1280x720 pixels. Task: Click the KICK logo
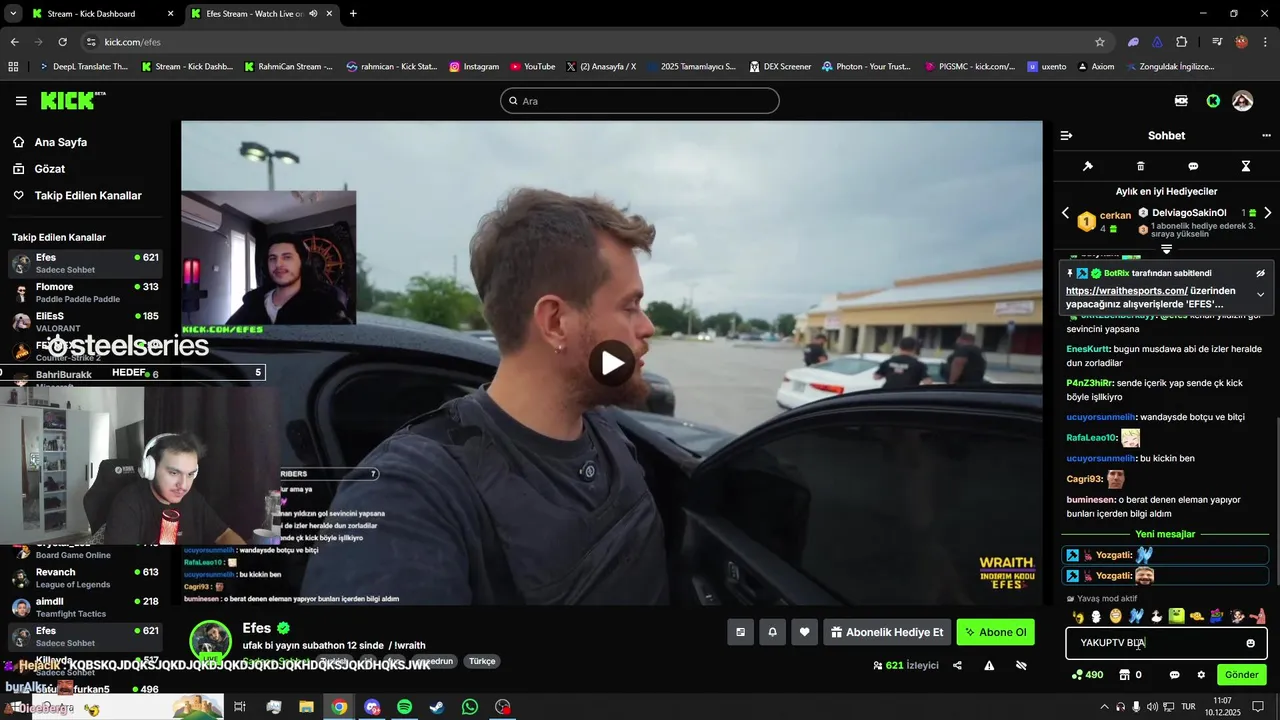pos(72,100)
